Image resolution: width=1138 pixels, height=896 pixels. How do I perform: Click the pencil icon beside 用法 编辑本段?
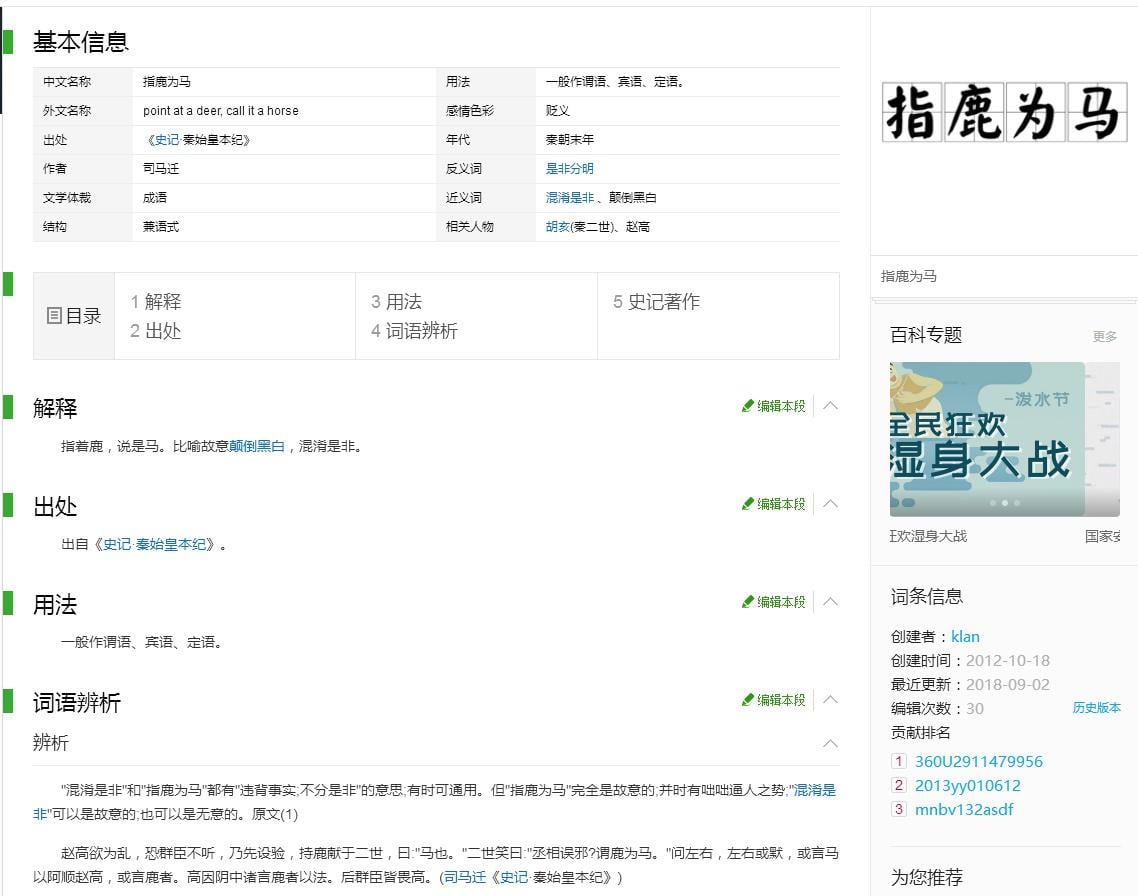(x=748, y=601)
